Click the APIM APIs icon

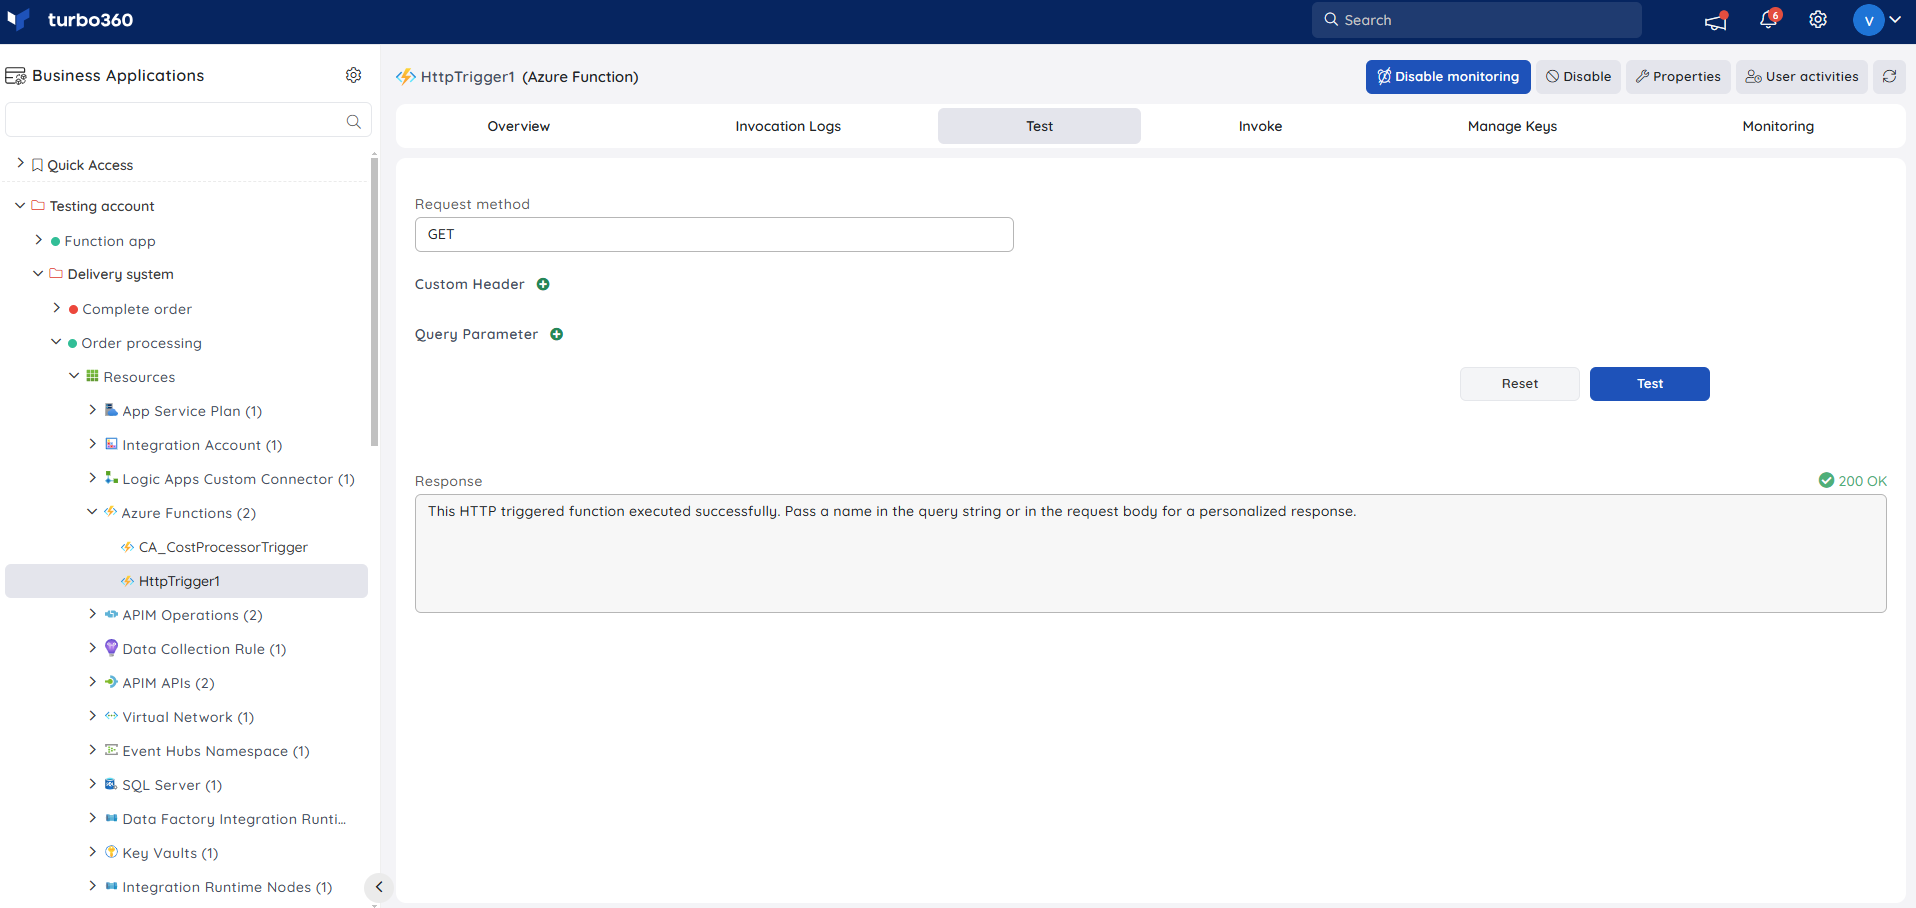(111, 682)
